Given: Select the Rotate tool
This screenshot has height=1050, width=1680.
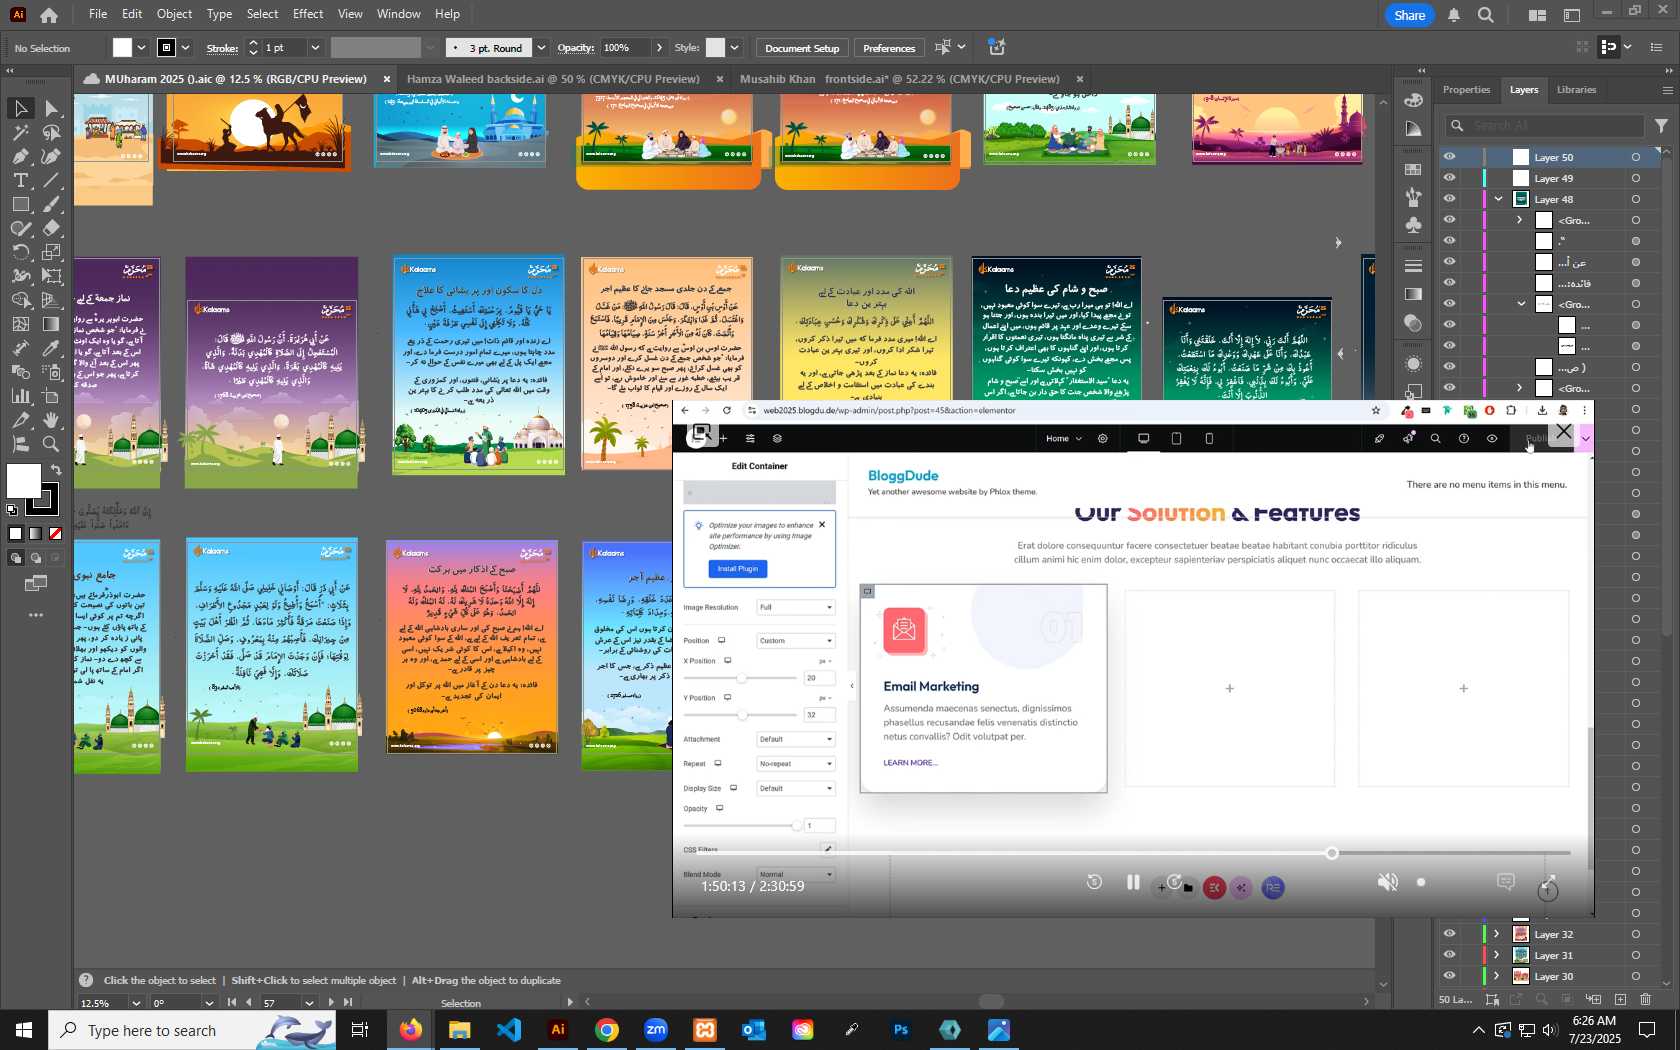Looking at the screenshot, I should point(20,252).
